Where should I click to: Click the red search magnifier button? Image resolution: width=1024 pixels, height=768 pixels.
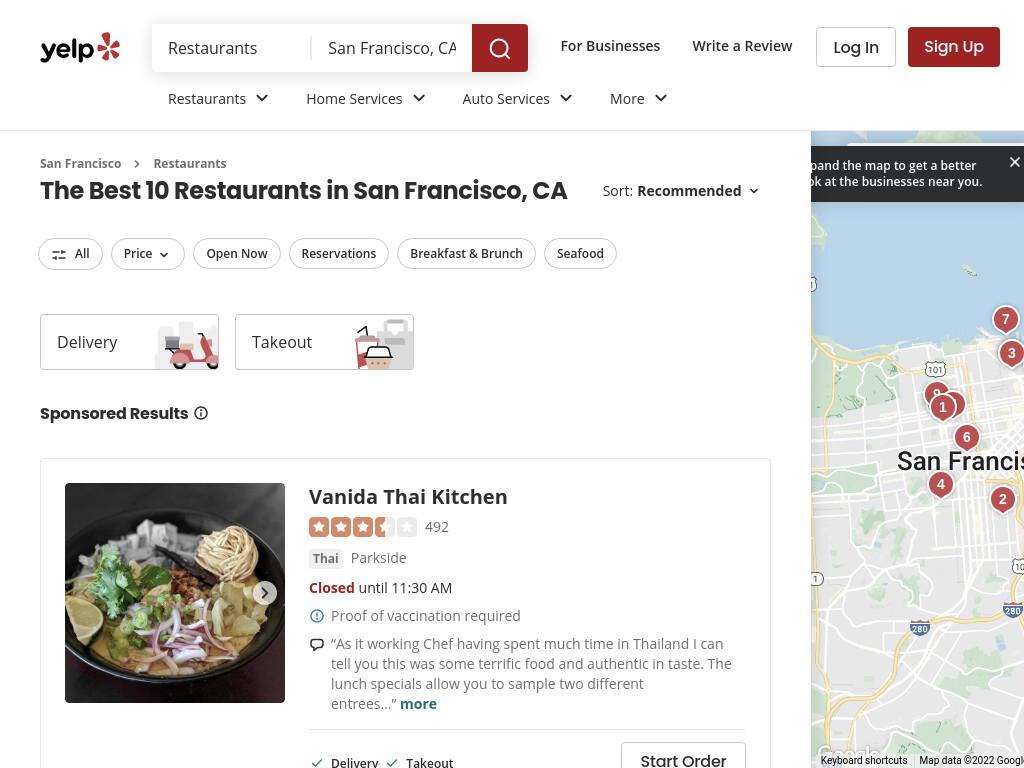(500, 48)
